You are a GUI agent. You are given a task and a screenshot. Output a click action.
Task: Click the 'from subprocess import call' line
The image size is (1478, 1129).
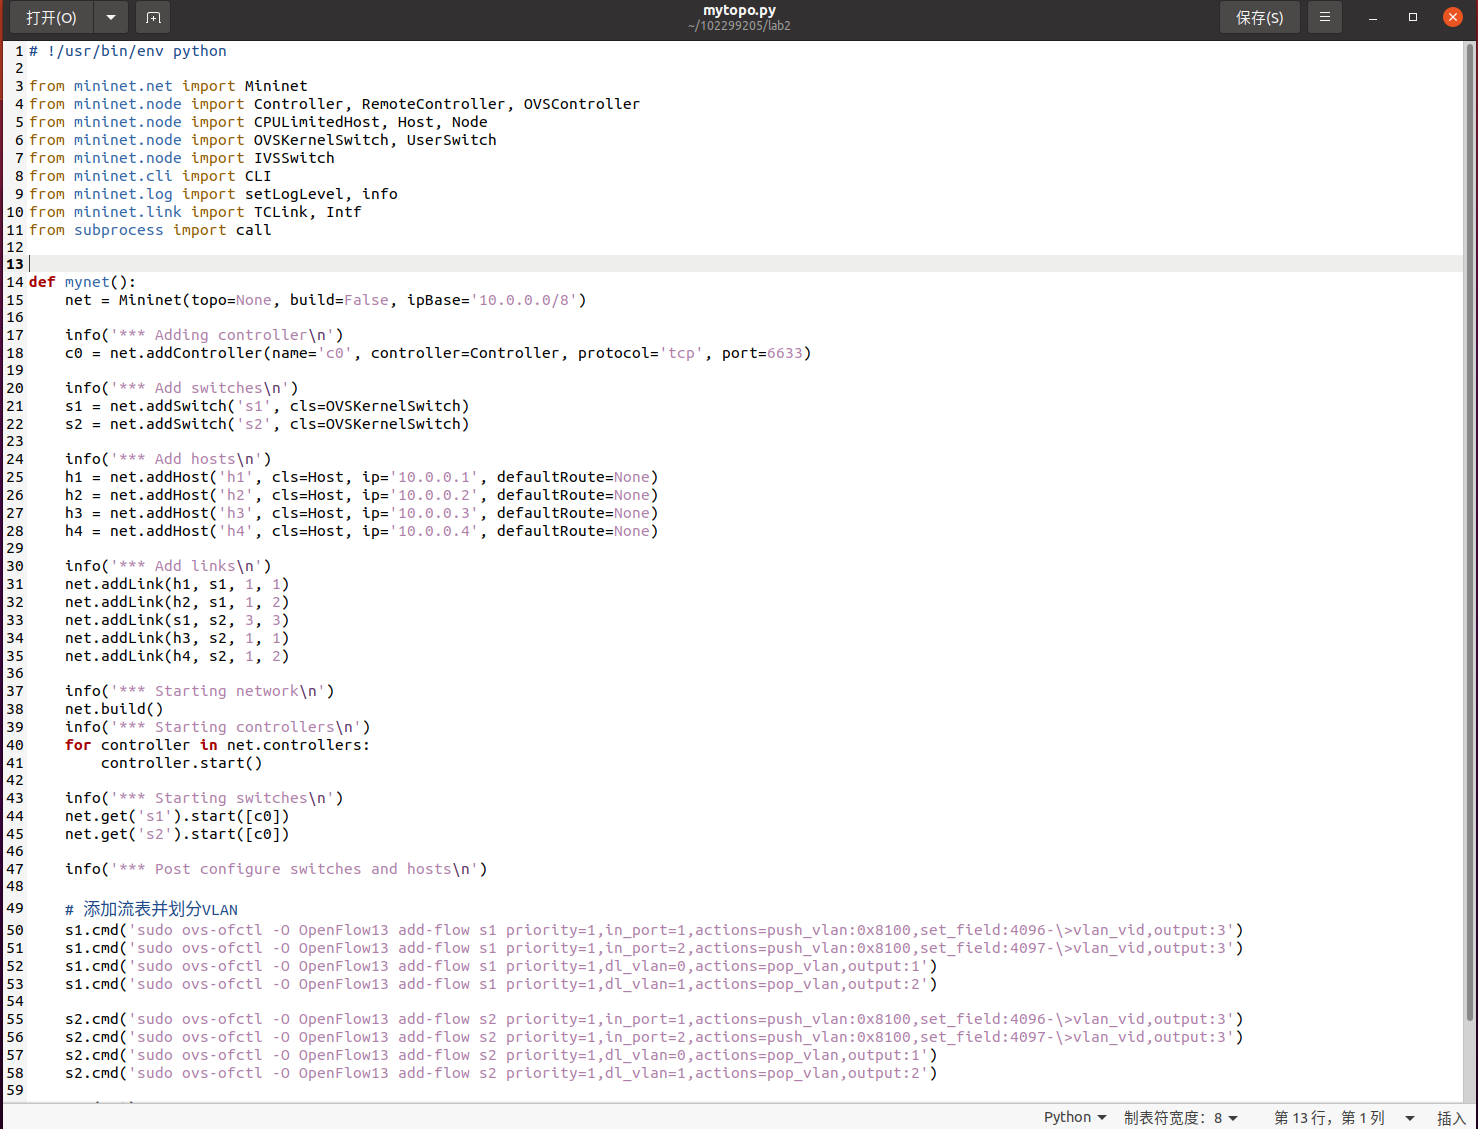click(x=150, y=230)
